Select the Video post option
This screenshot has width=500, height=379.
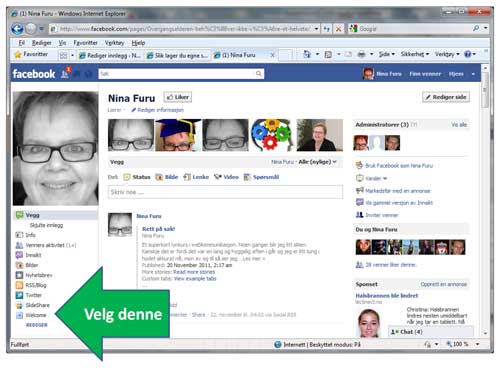tap(226, 177)
